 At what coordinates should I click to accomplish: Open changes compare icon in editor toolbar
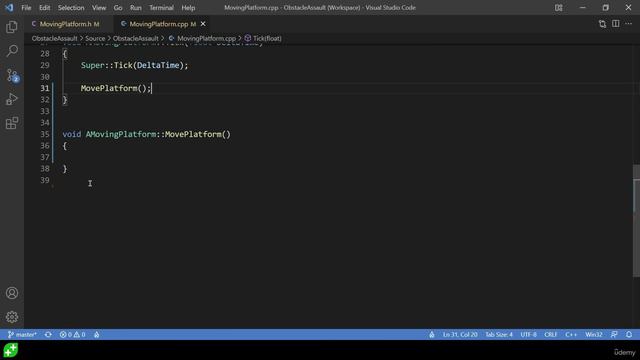click(x=602, y=24)
